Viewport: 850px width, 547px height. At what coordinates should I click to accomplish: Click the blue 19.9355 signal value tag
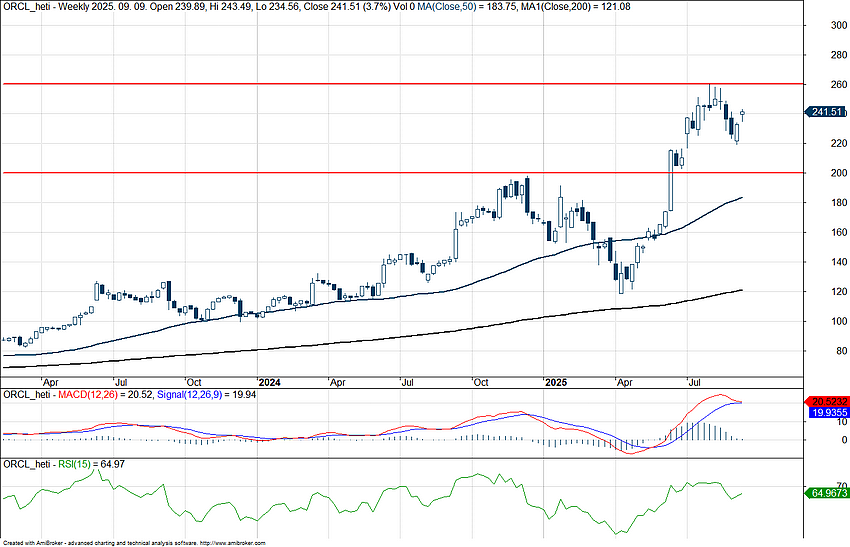(x=828, y=413)
